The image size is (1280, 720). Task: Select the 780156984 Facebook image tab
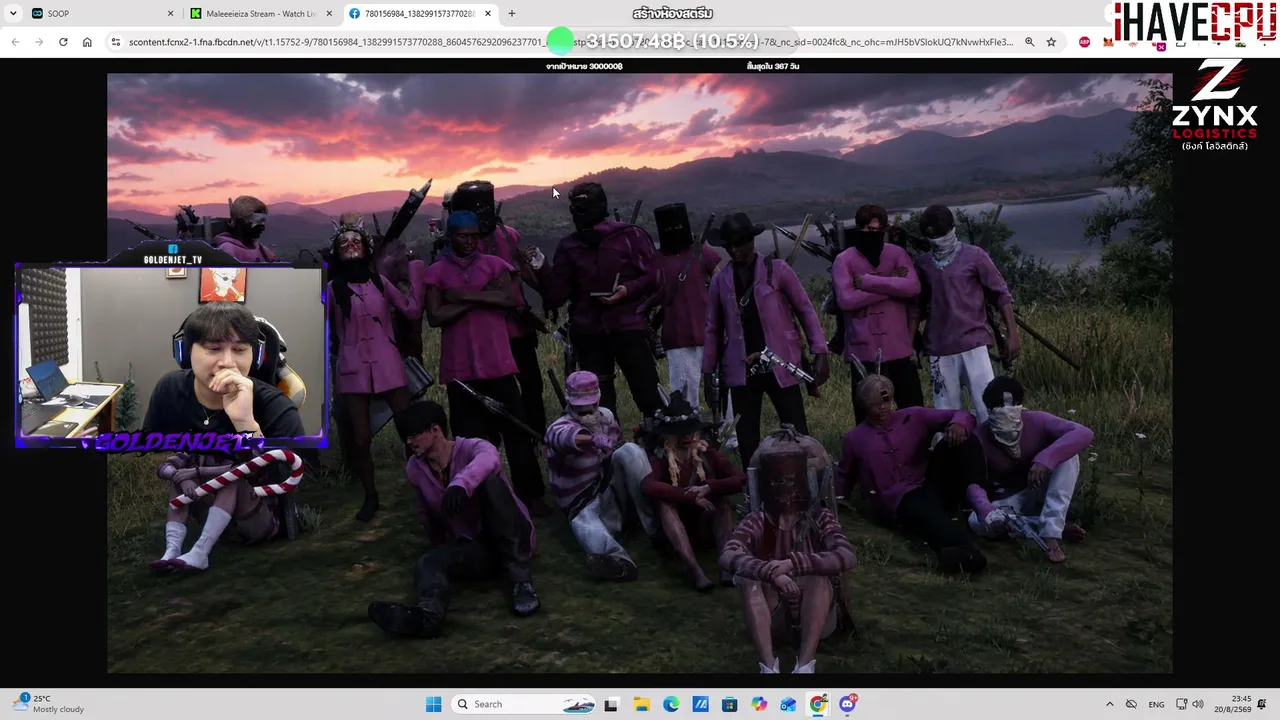(x=421, y=14)
